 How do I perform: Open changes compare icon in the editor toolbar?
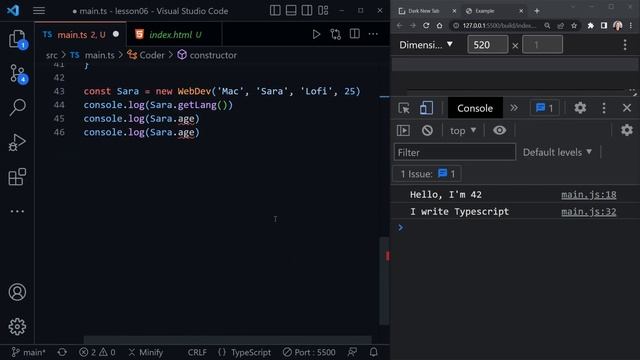pyautogui.click(x=336, y=34)
